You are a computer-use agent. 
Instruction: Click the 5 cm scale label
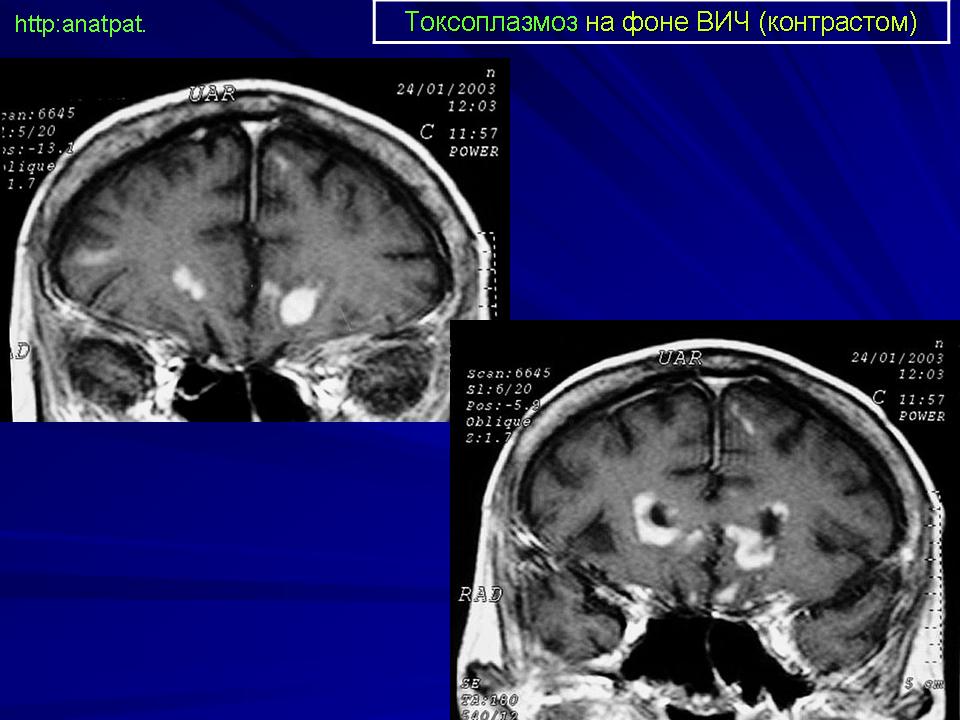pyautogui.click(x=926, y=684)
